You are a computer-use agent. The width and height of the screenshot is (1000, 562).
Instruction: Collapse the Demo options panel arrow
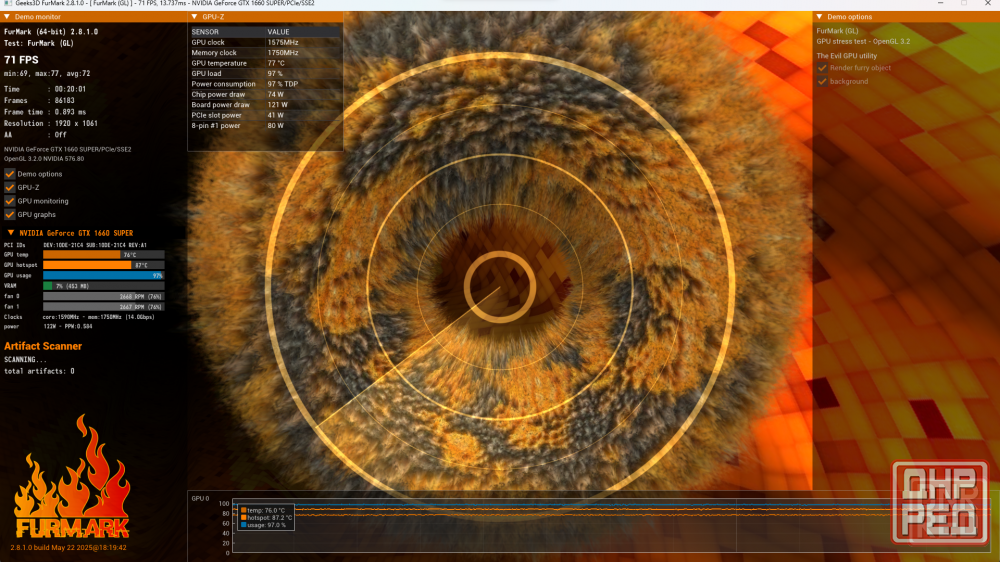tap(819, 17)
